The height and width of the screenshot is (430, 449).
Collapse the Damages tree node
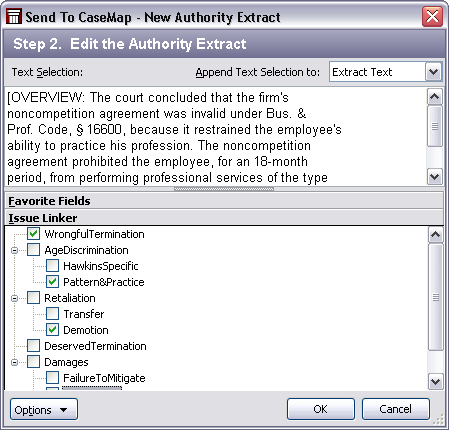point(14,362)
